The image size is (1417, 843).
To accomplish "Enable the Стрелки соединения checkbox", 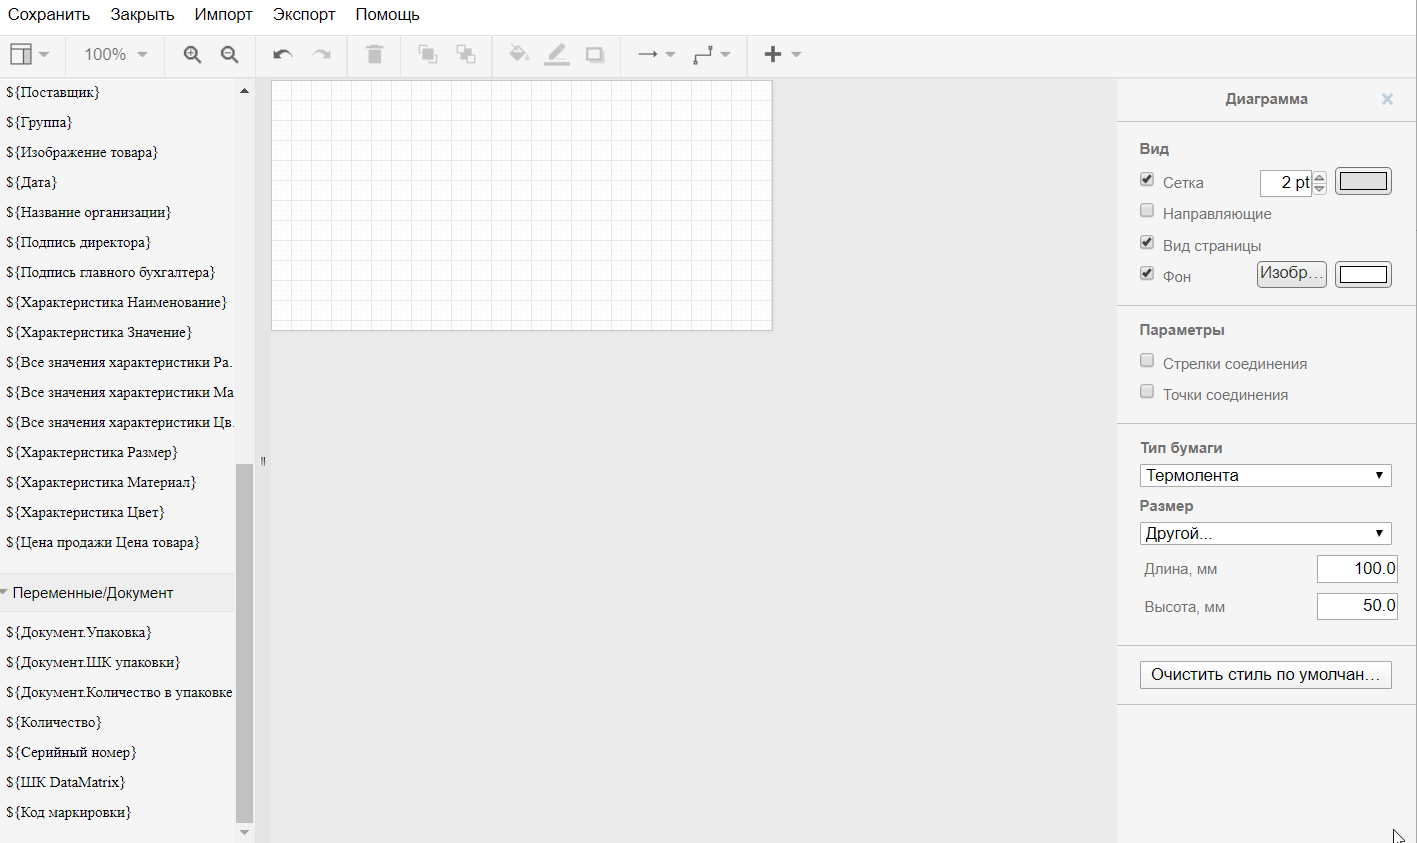I will tap(1147, 361).
